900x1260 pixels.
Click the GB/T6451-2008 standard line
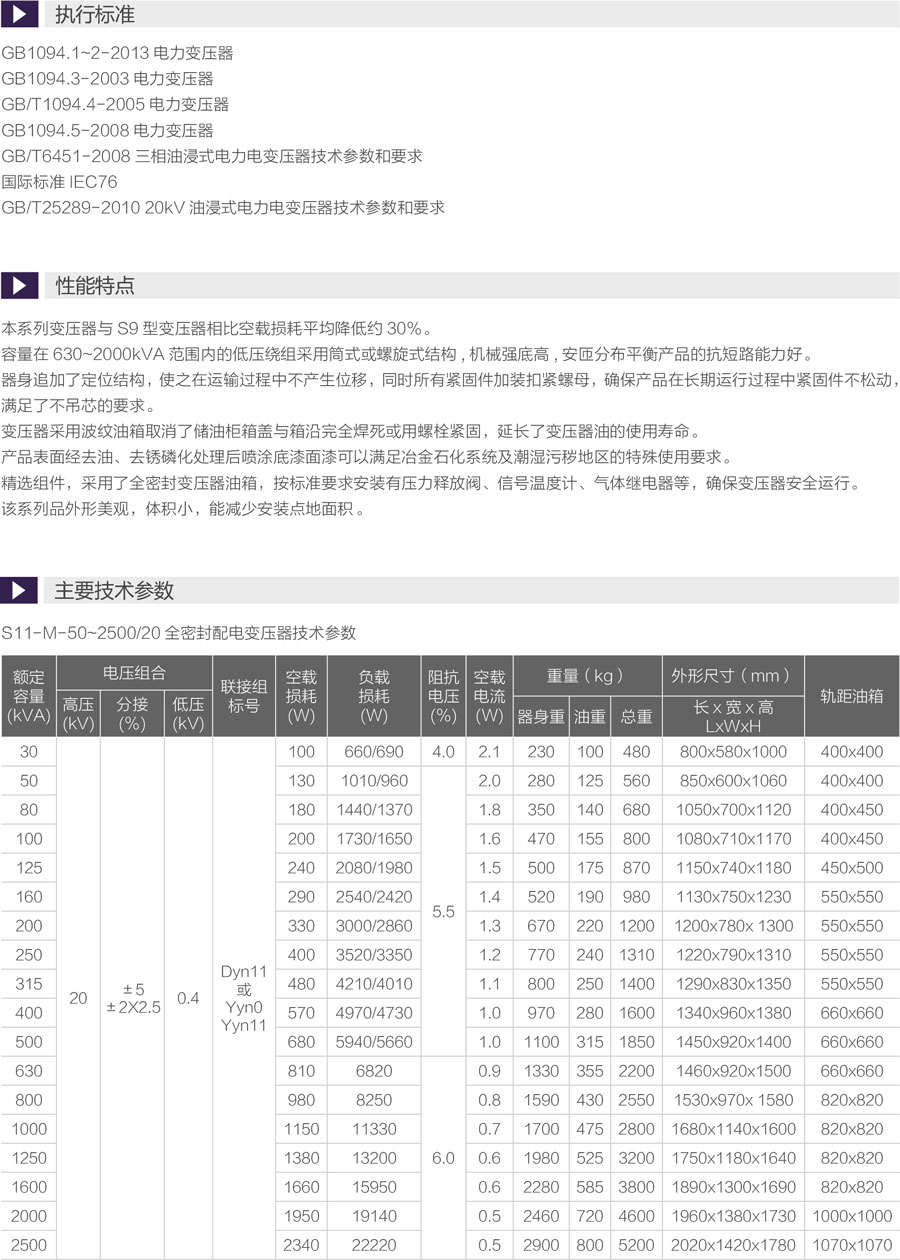(x=212, y=156)
